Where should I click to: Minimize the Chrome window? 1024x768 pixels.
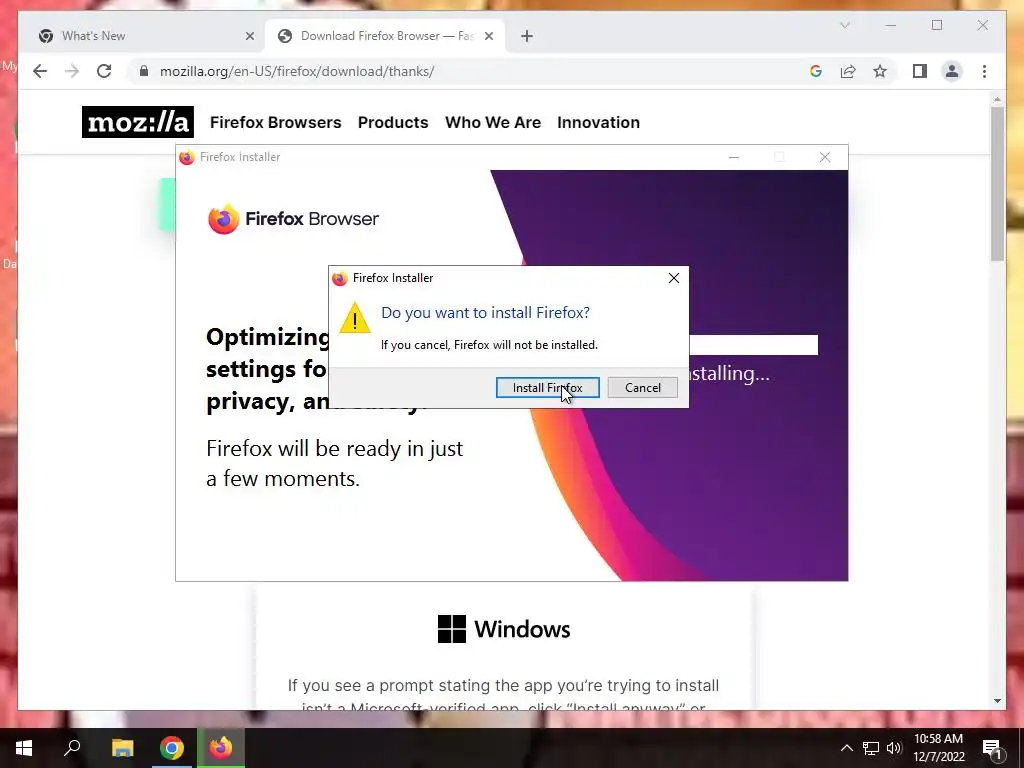tap(891, 25)
